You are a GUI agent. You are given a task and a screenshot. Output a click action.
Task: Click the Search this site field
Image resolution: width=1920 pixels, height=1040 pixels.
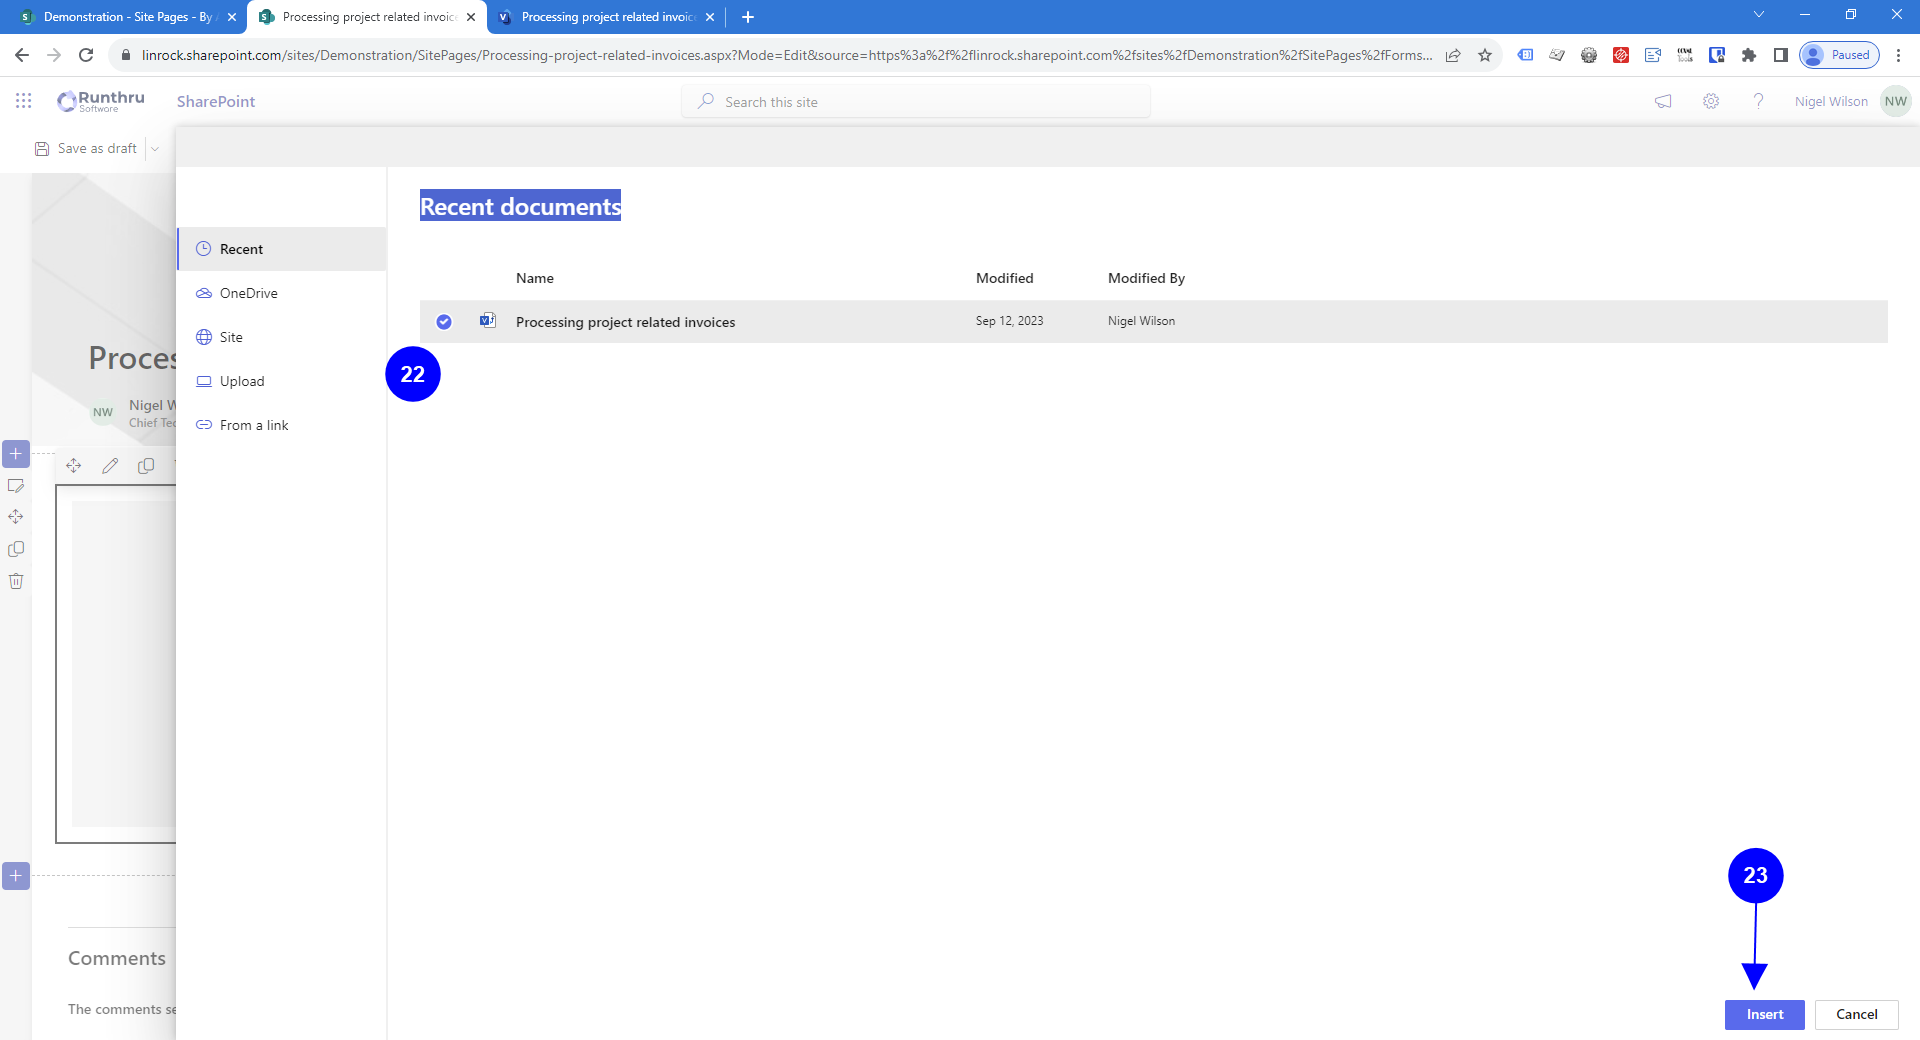pyautogui.click(x=915, y=102)
